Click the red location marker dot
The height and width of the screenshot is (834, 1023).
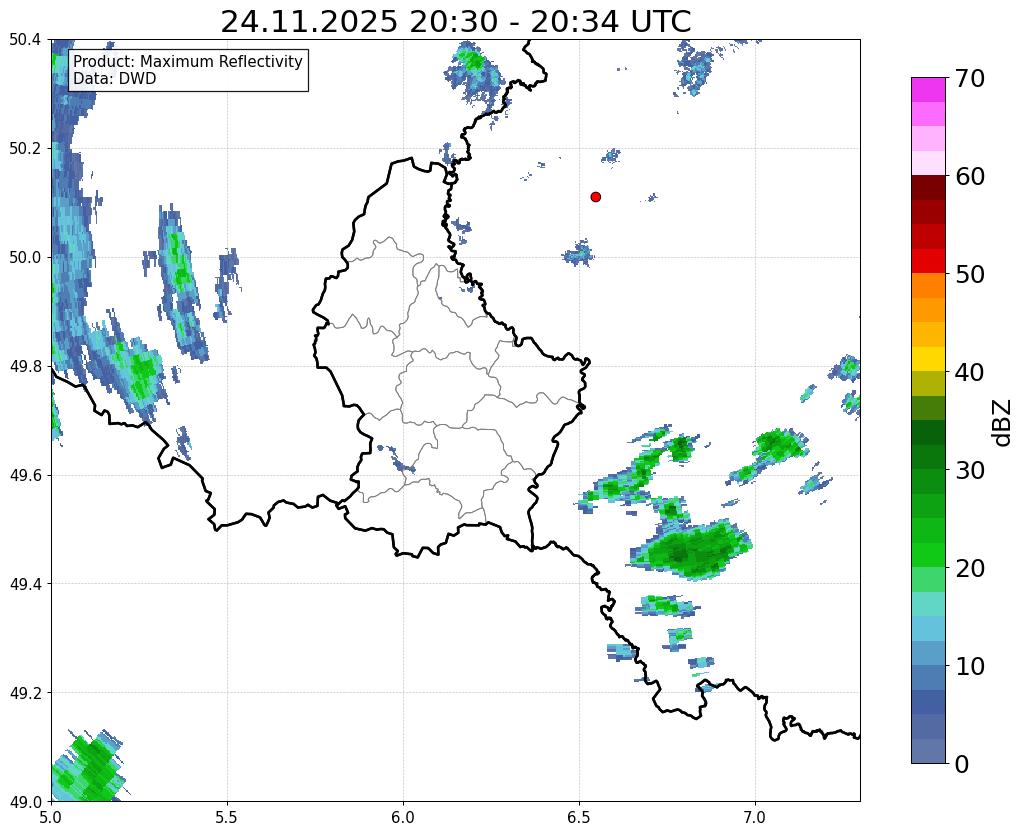point(596,197)
